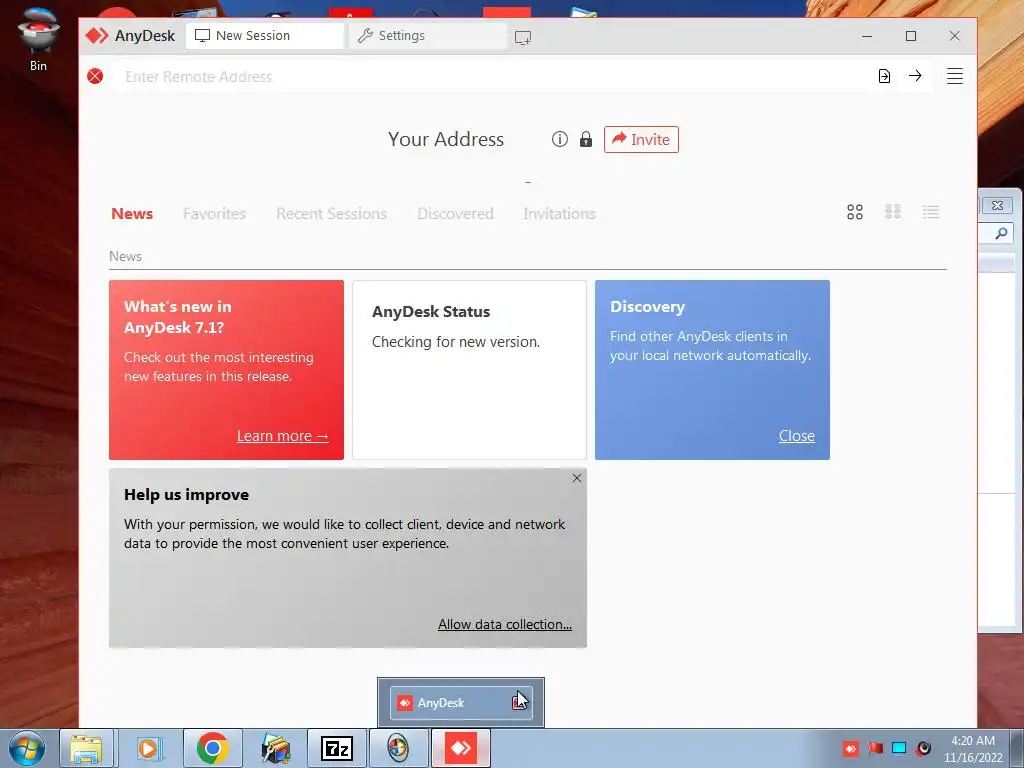Open the Discovered tab
This screenshot has height=768, width=1024.
point(455,214)
